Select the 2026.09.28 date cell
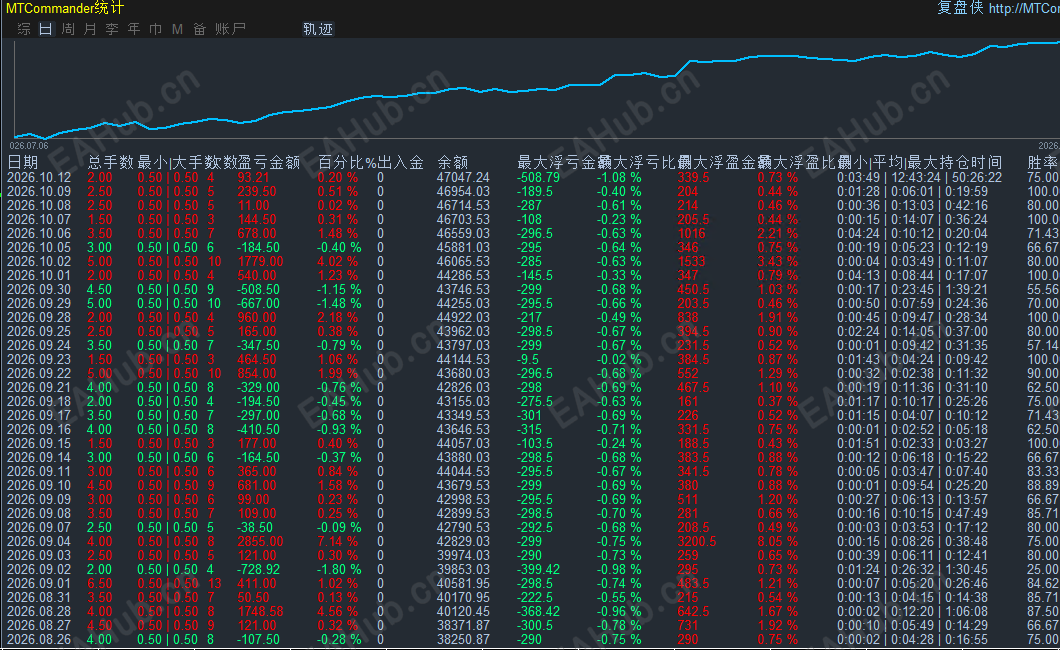 pos(39,317)
